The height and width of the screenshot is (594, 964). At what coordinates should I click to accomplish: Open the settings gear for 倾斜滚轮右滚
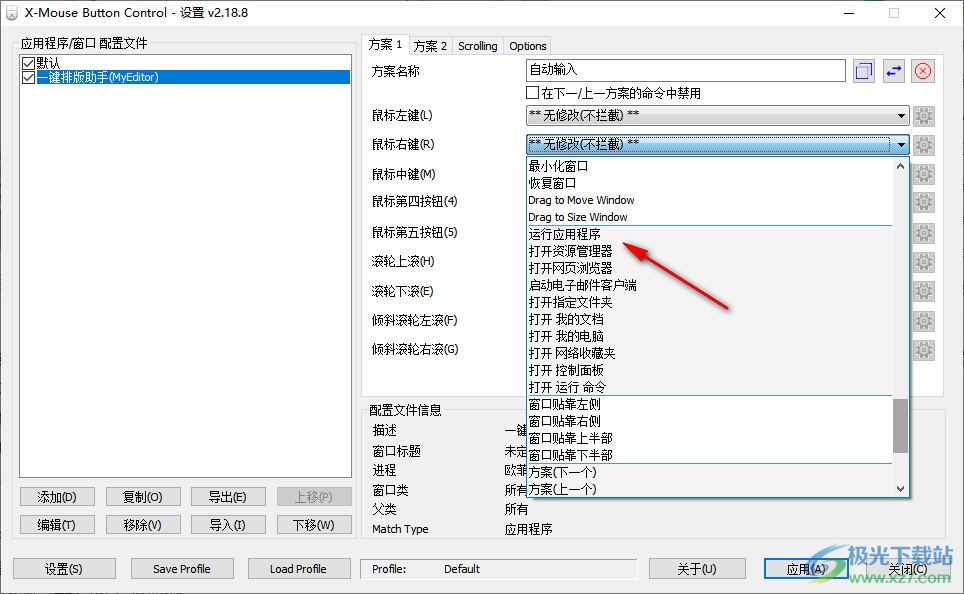pos(923,350)
